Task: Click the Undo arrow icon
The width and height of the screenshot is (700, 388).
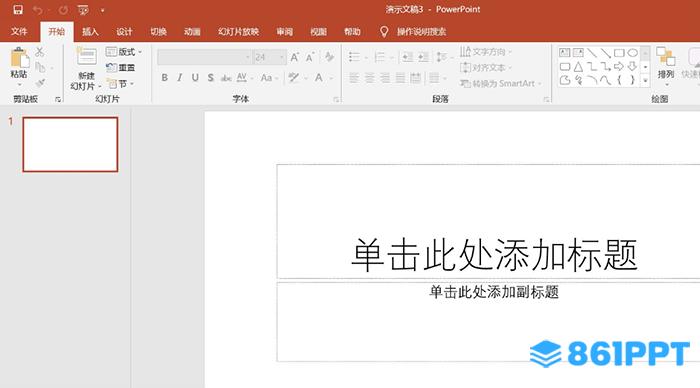Action: click(x=38, y=10)
